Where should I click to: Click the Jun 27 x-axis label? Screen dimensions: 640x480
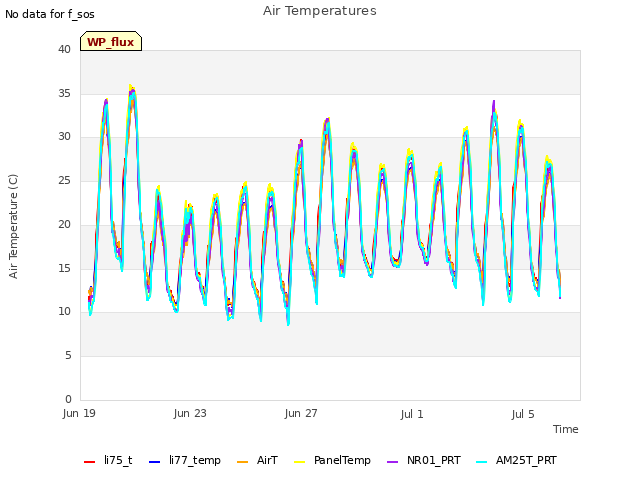pos(301,413)
